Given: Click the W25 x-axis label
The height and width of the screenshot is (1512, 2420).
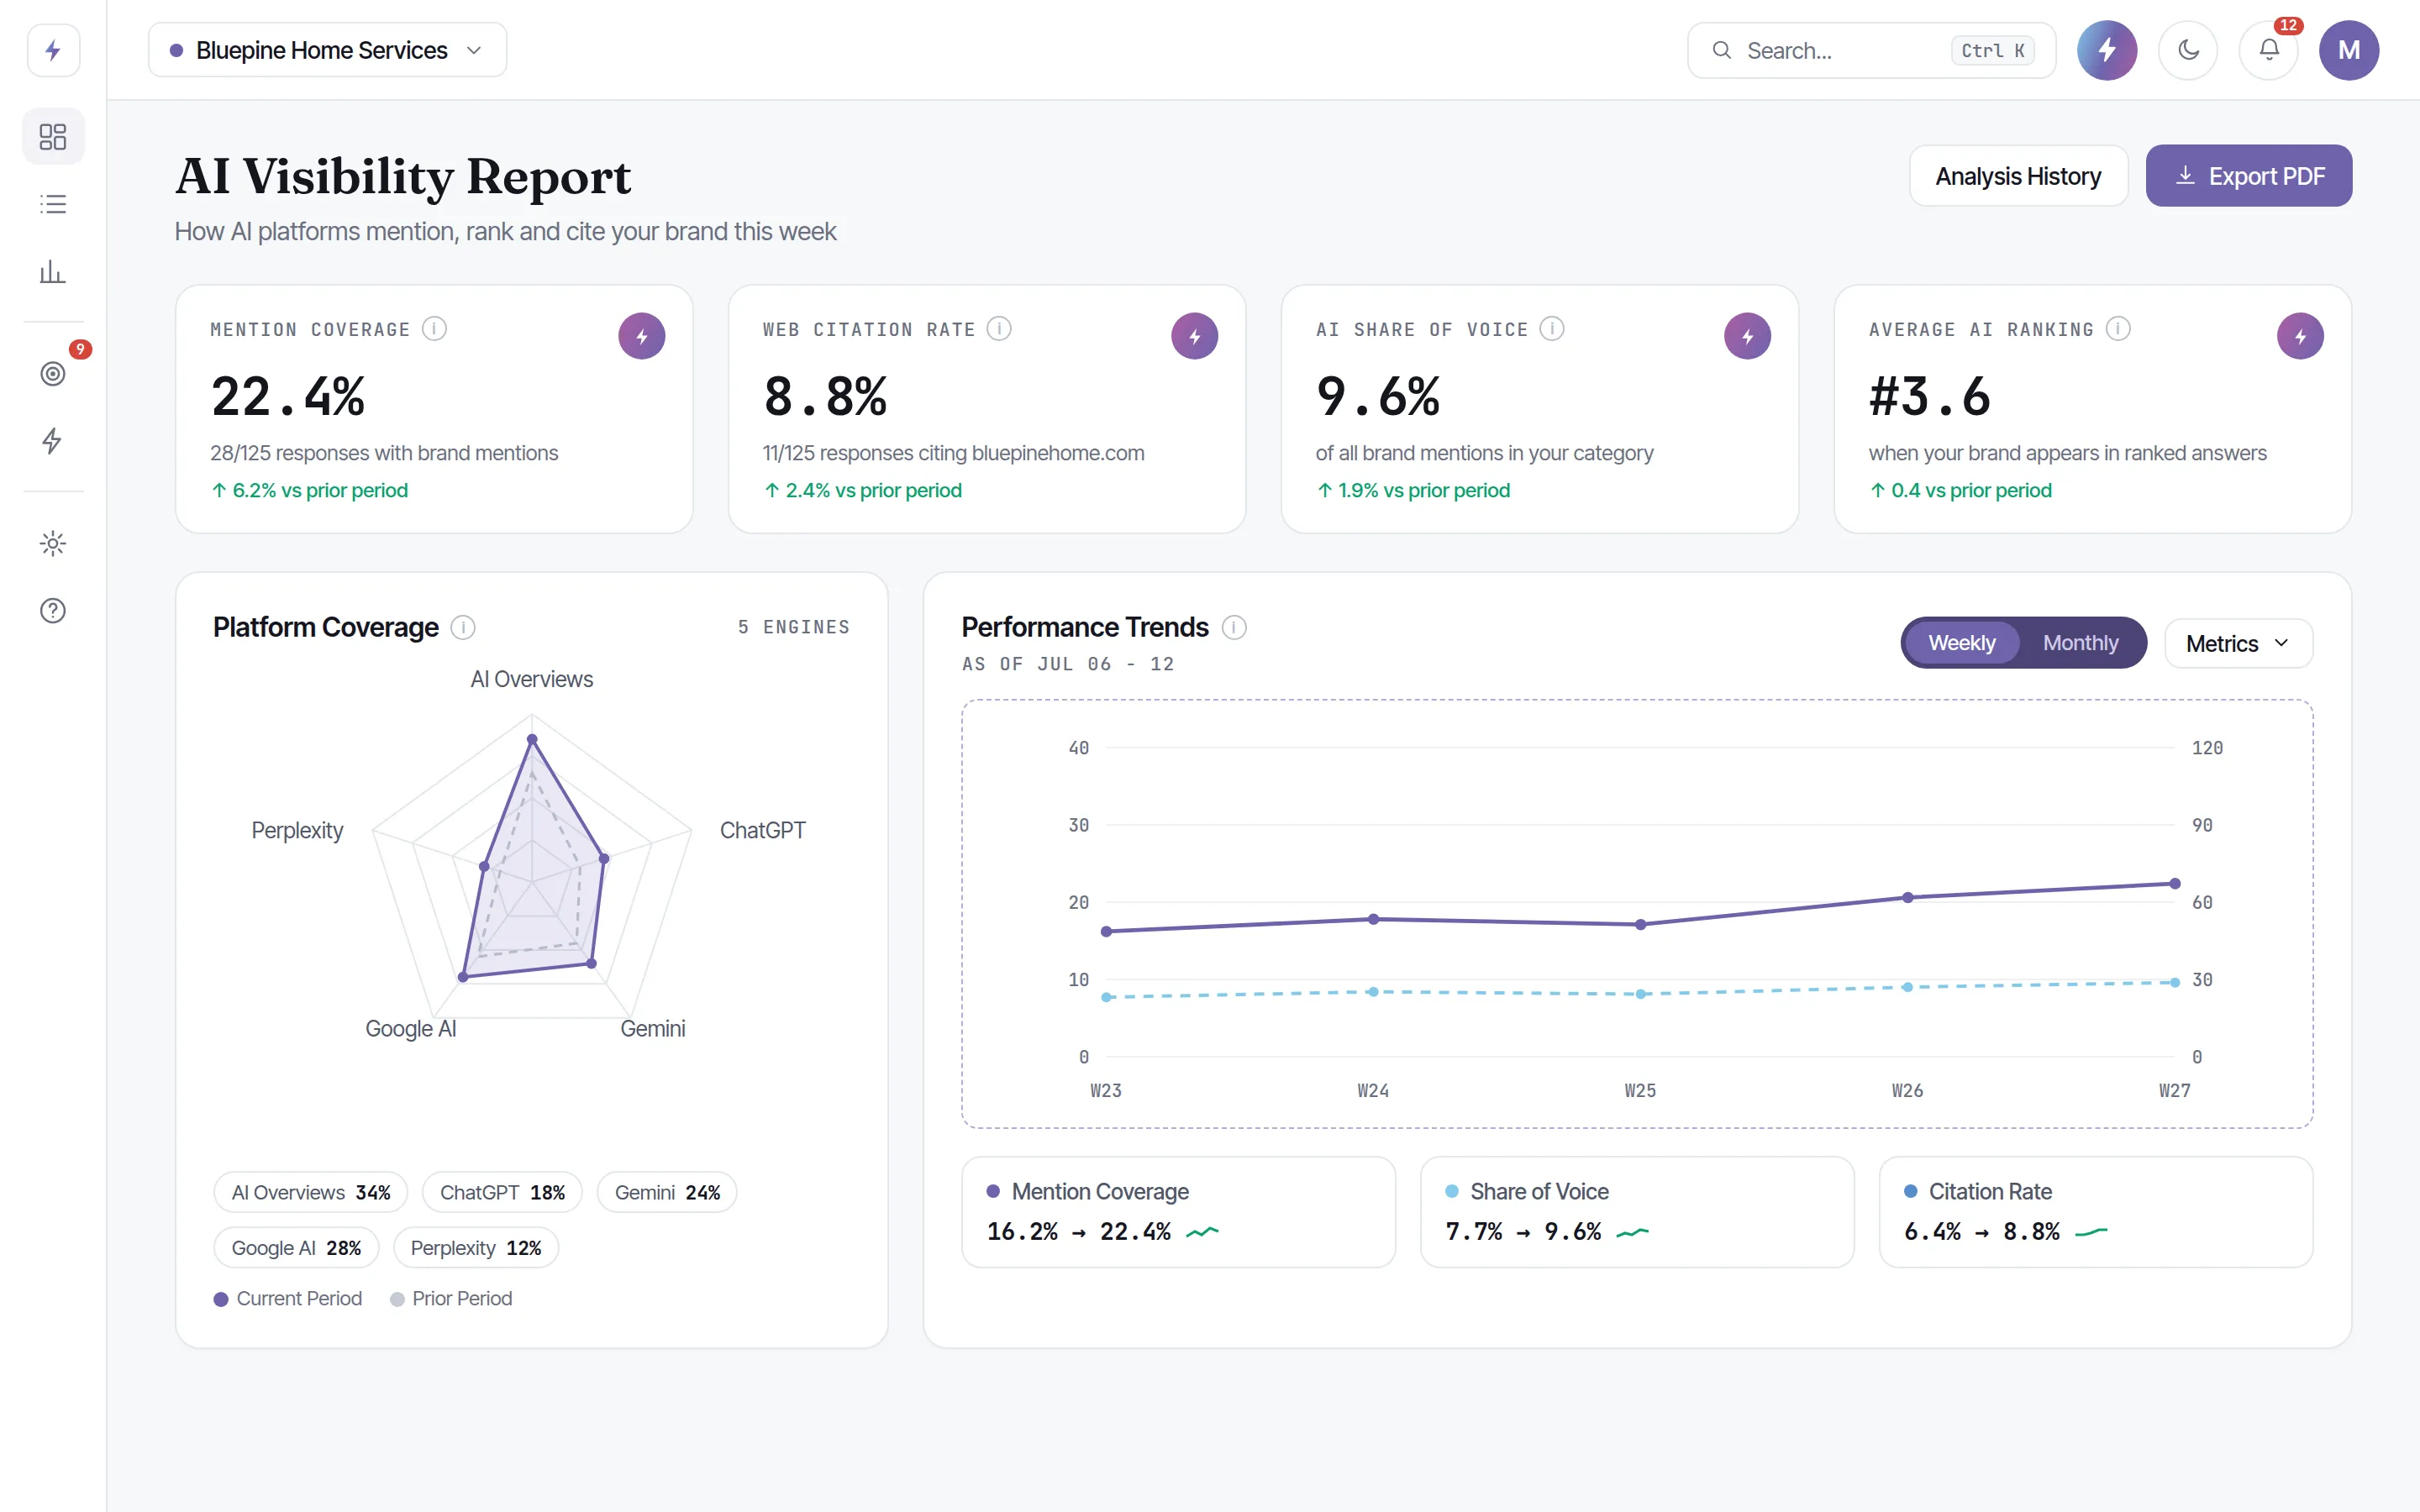Looking at the screenshot, I should (1640, 1090).
